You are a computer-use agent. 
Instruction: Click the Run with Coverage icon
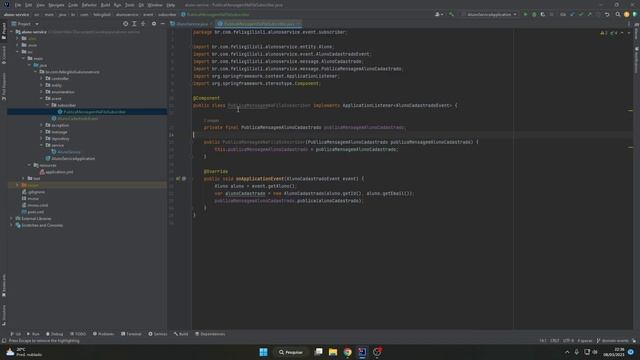point(542,14)
